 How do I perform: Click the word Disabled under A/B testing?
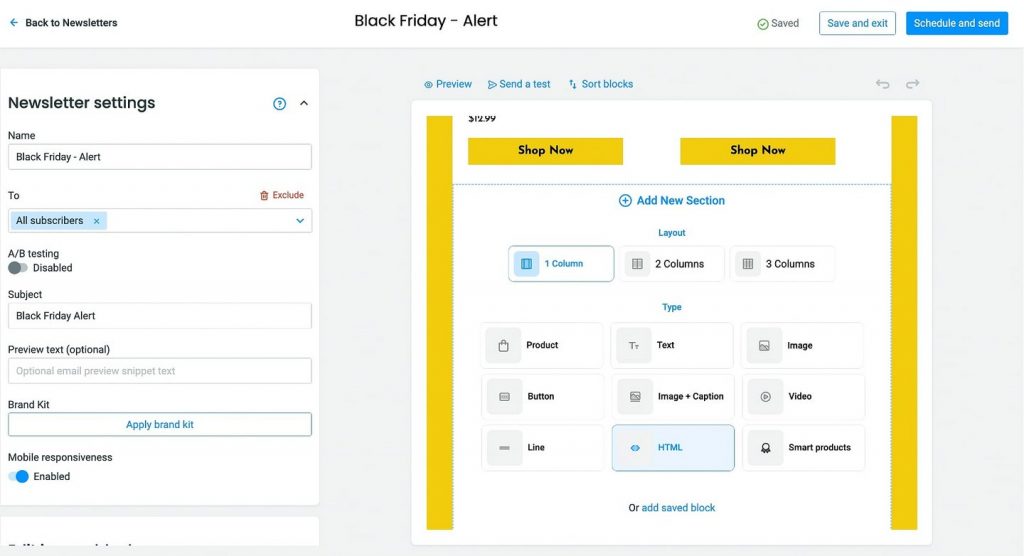click(53, 268)
